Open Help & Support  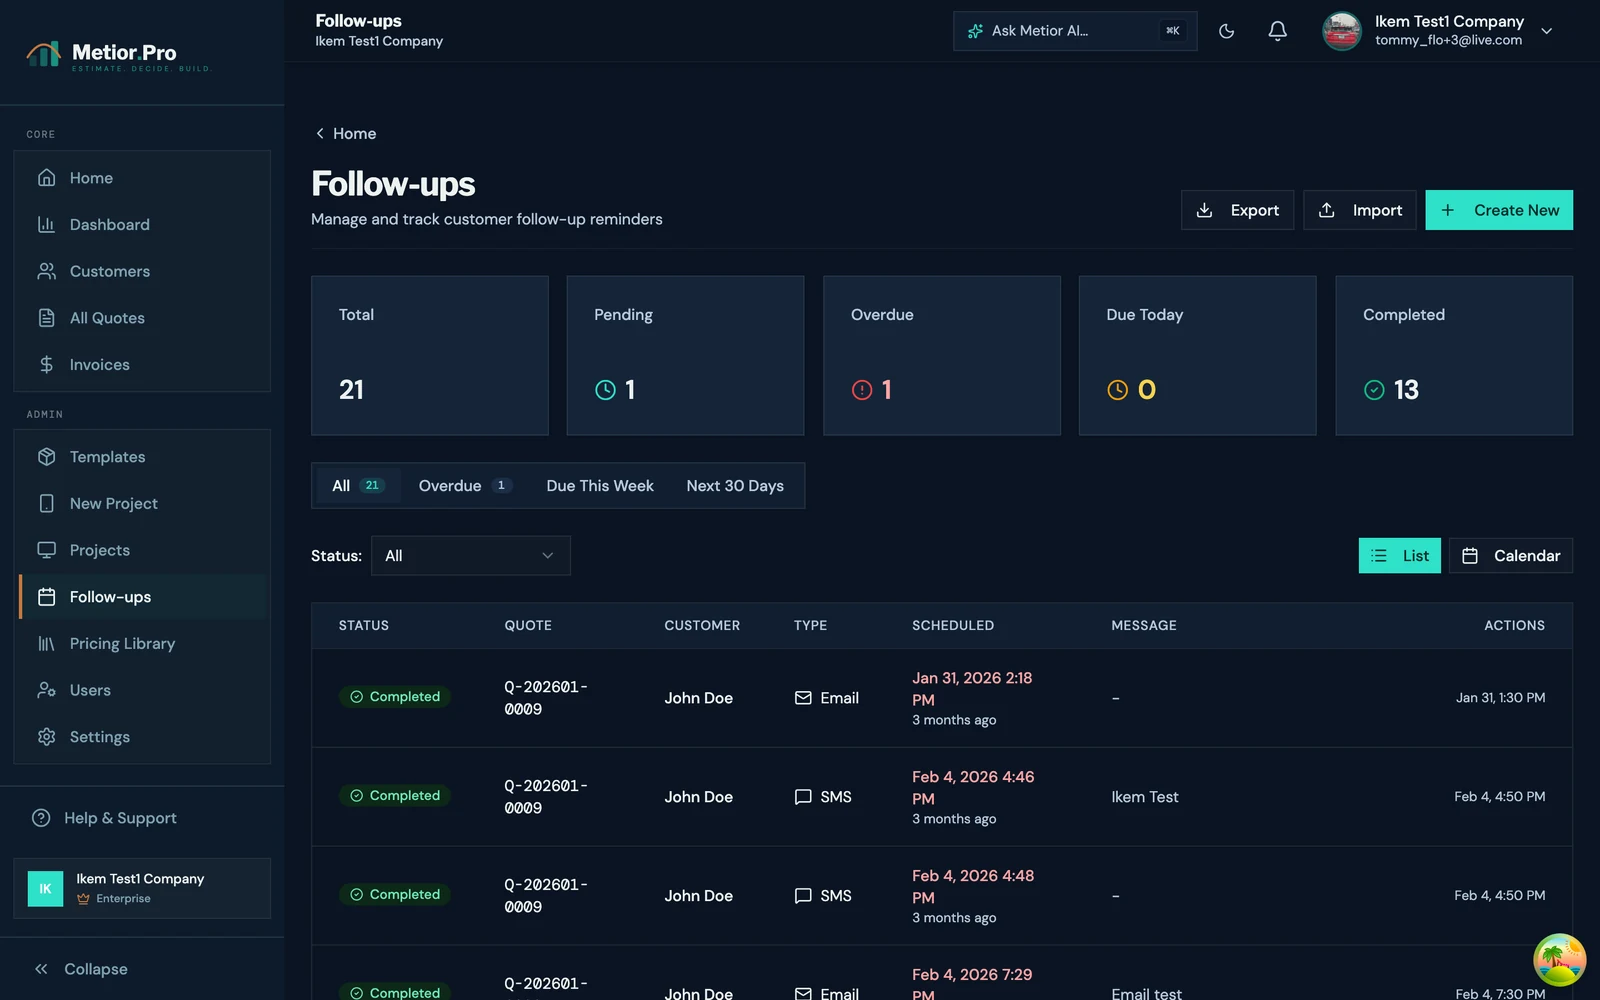tap(142, 818)
